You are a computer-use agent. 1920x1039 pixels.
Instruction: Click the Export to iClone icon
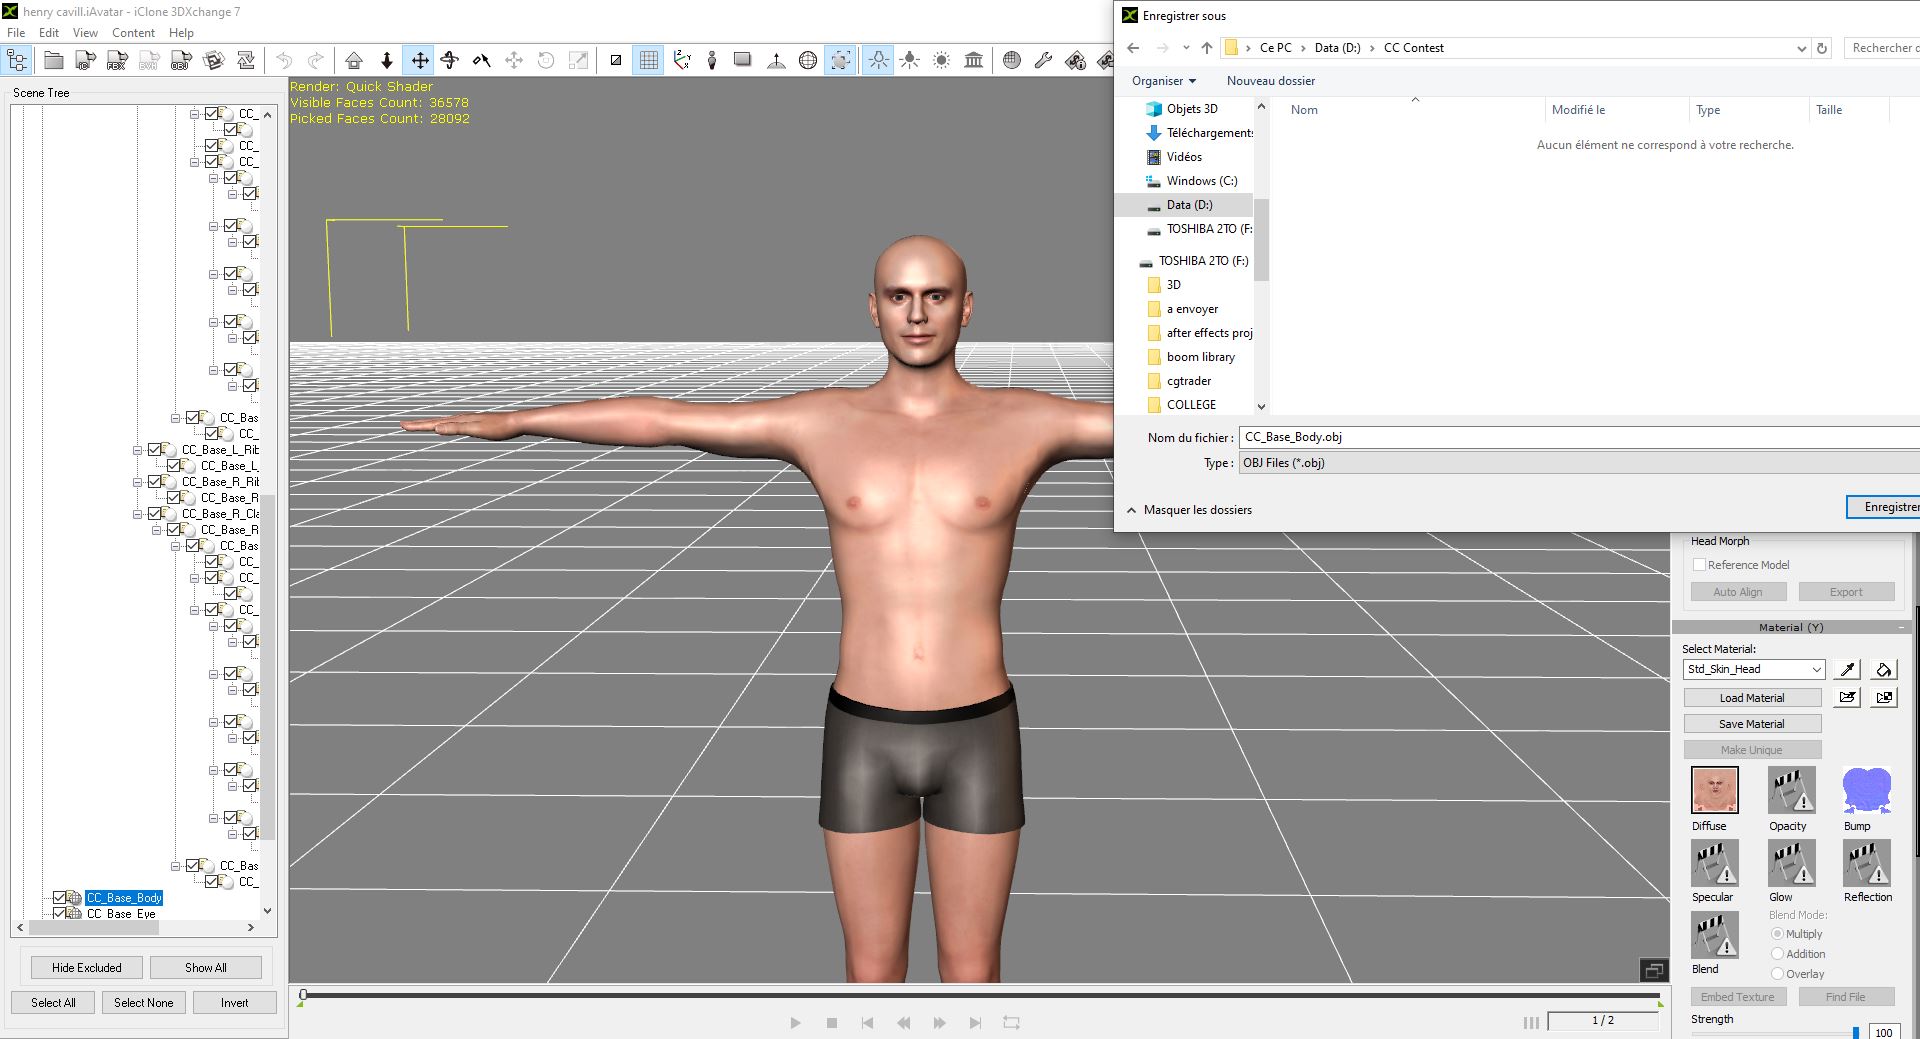pos(86,61)
